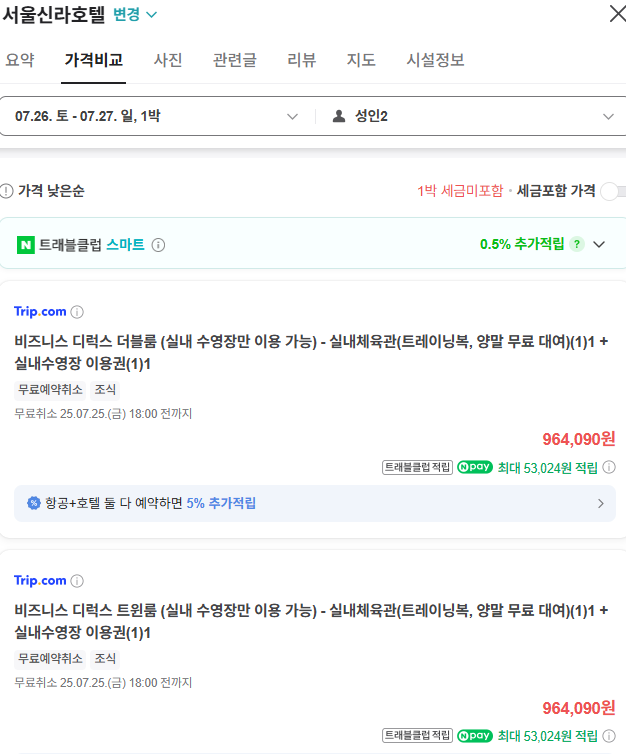Image resolution: width=626 pixels, height=754 pixels.
Task: Close the hotel detail panel with X
Action: [x=617, y=14]
